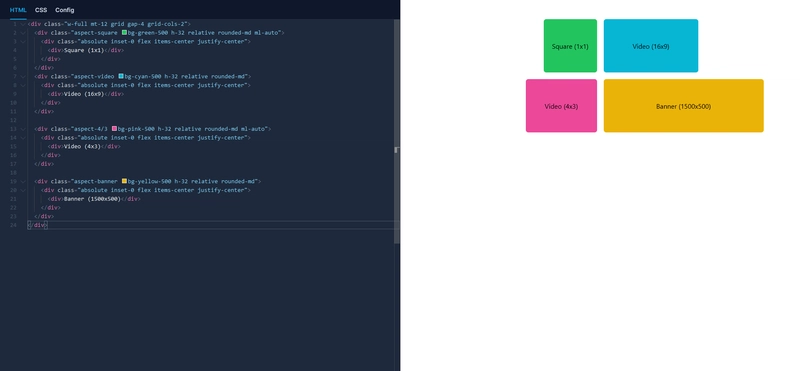Collapse the code fold at line 1
This screenshot has height=371, width=800.
[x=22, y=24]
